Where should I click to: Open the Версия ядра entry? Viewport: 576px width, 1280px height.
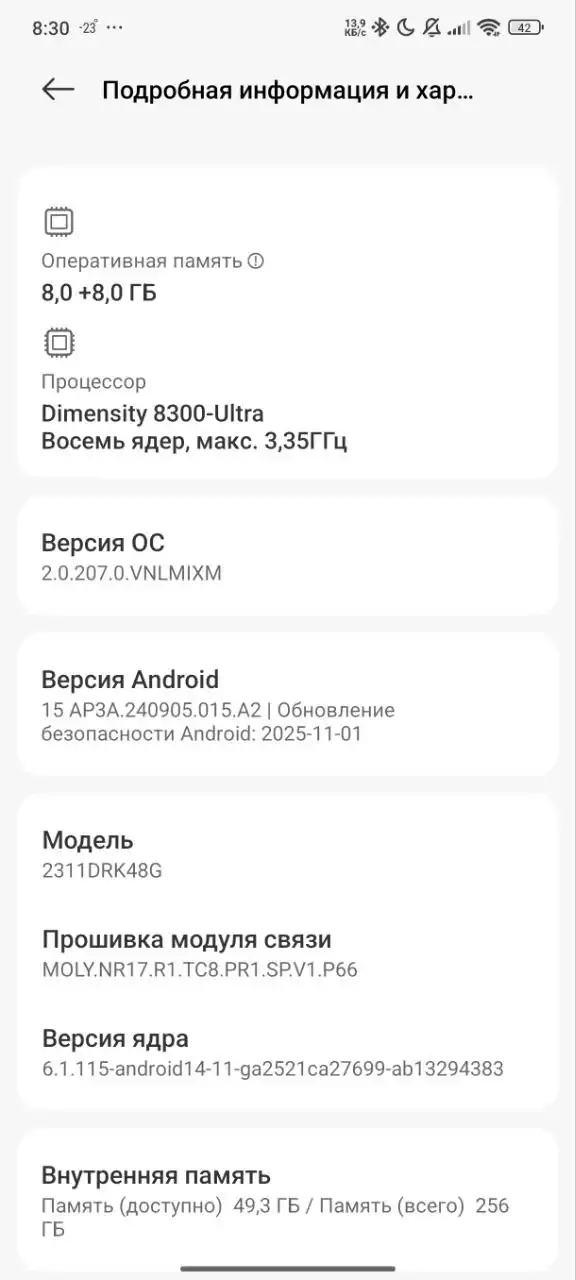pyautogui.click(x=288, y=1050)
